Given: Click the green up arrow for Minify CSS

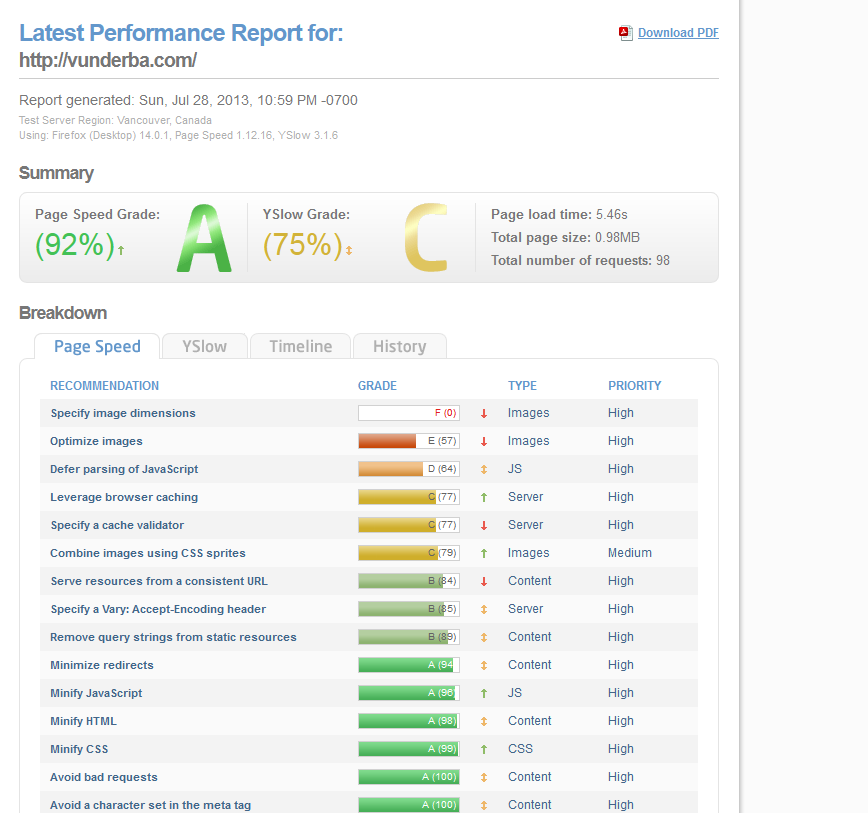Looking at the screenshot, I should point(484,749).
